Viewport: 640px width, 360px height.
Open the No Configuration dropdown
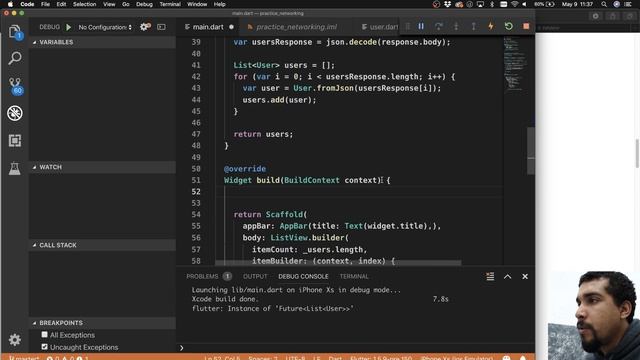click(105, 27)
